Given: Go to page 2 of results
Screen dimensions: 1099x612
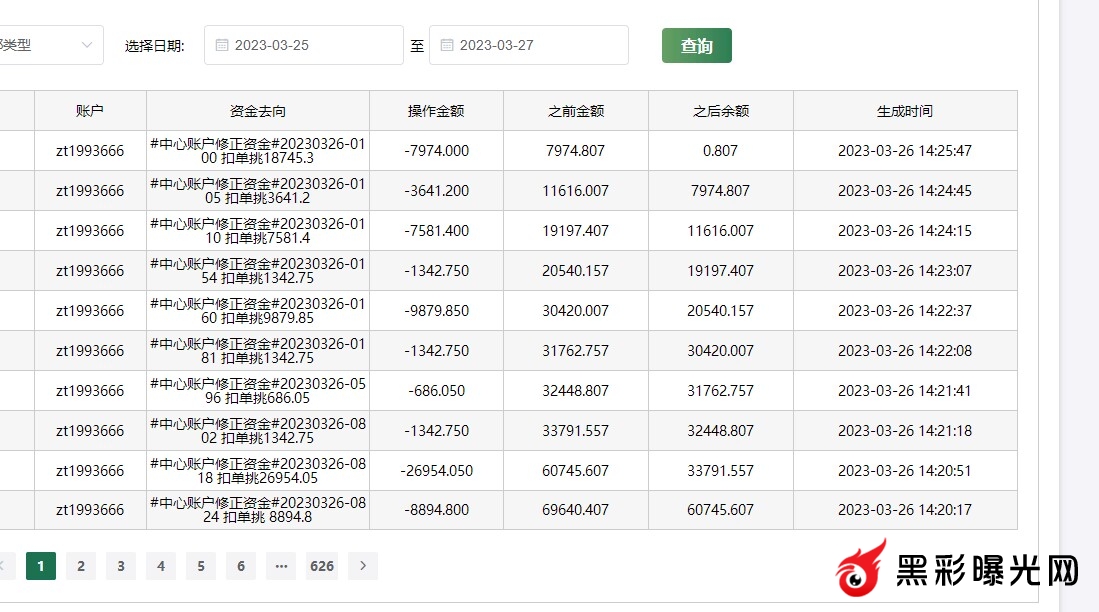Looking at the screenshot, I should coord(81,566).
